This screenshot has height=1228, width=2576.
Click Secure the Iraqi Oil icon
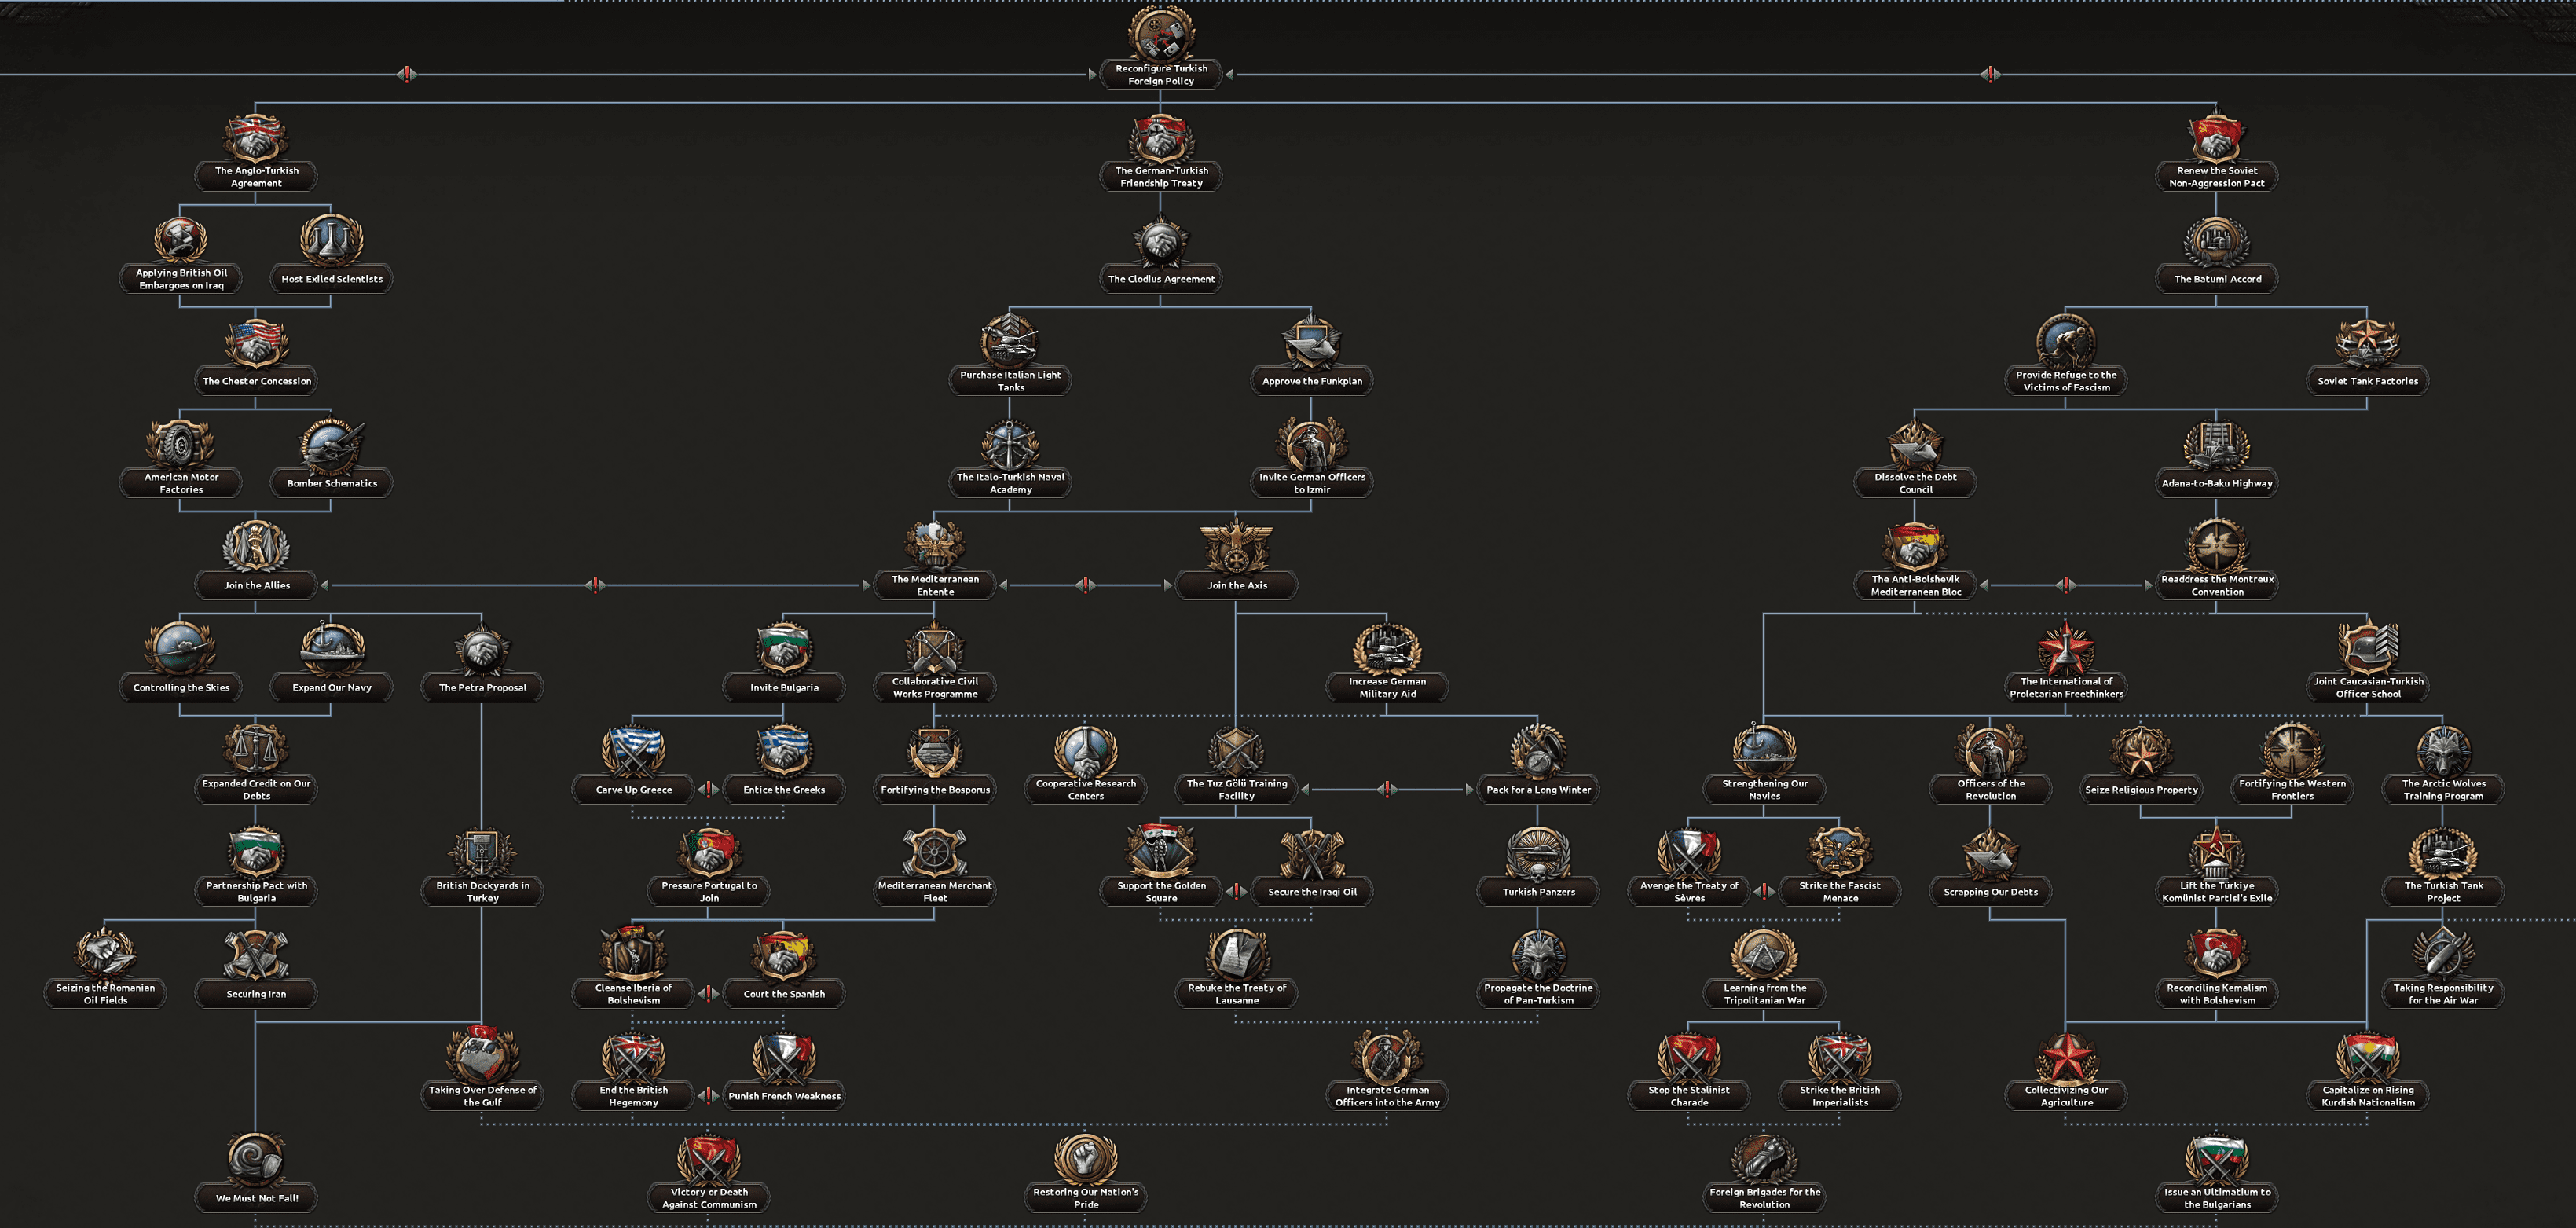click(1312, 855)
